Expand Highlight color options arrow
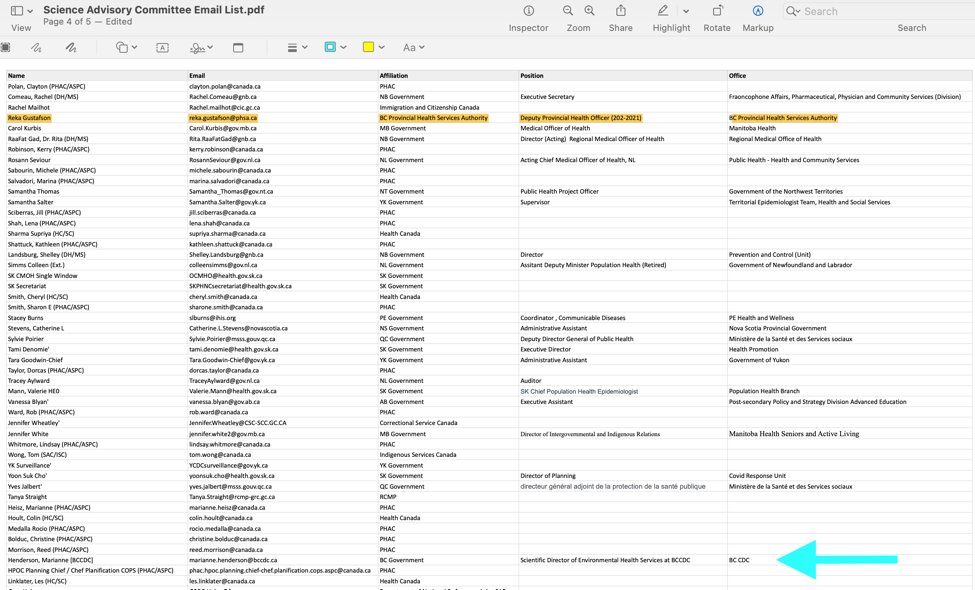Viewport: 975px width, 590px height. [686, 11]
